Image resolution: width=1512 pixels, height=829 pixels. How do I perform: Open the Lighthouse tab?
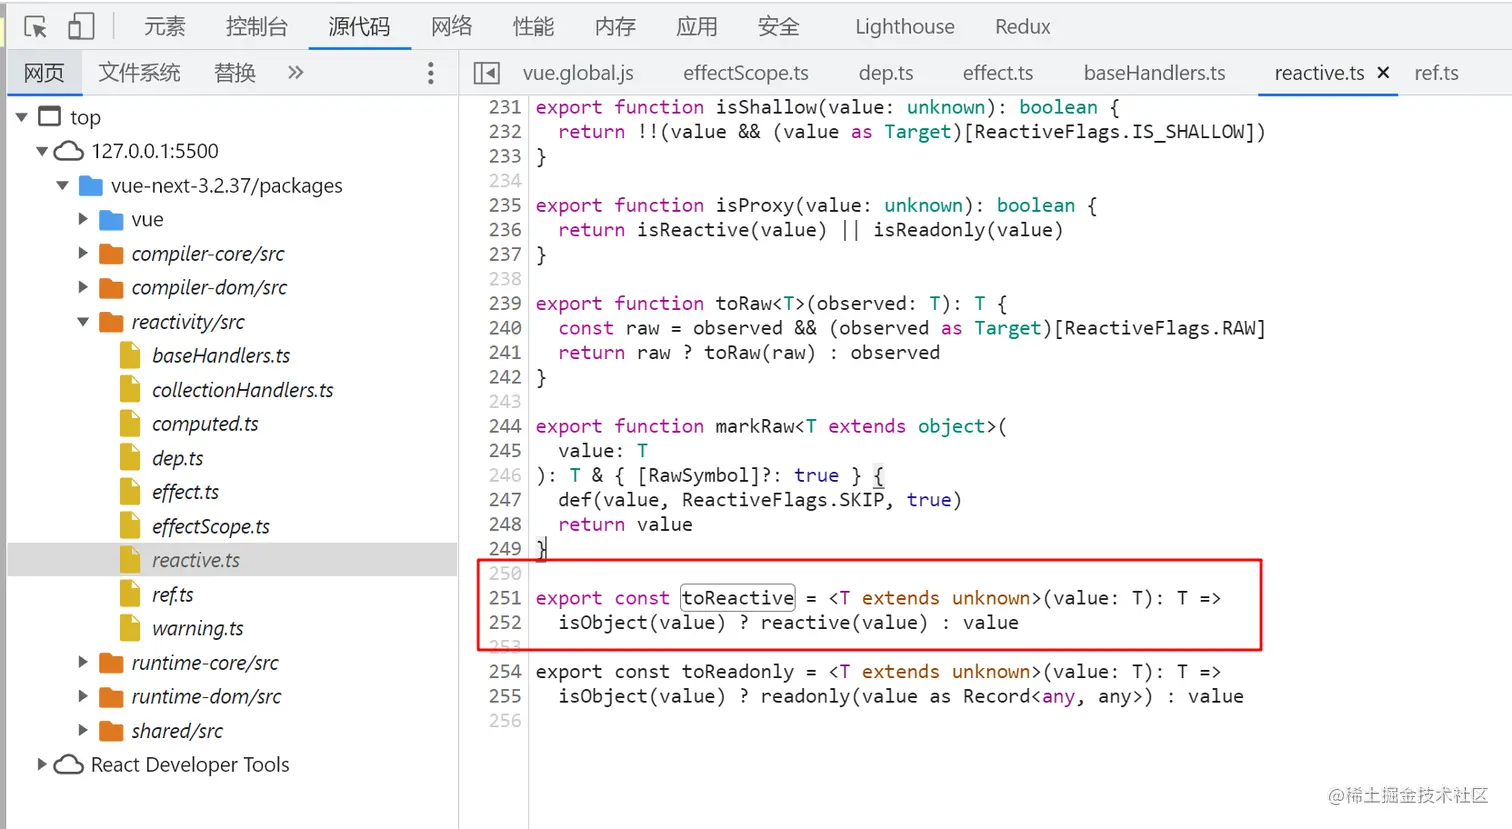click(x=905, y=27)
